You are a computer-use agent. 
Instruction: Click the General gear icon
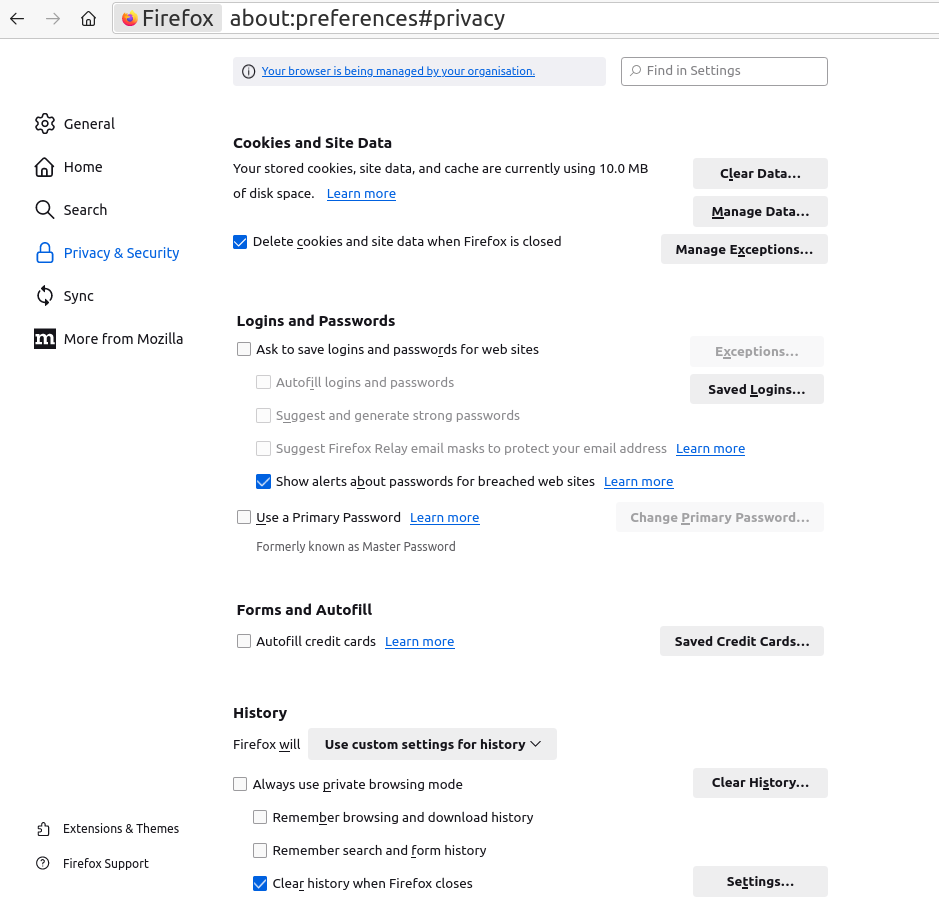[44, 124]
